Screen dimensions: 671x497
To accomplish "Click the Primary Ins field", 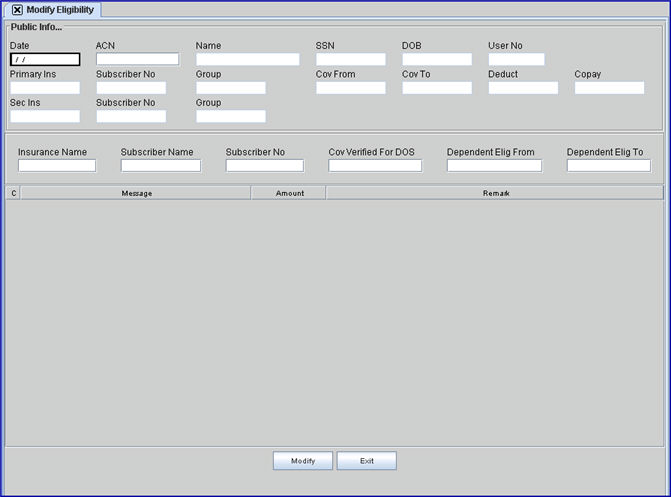I will click(45, 88).
